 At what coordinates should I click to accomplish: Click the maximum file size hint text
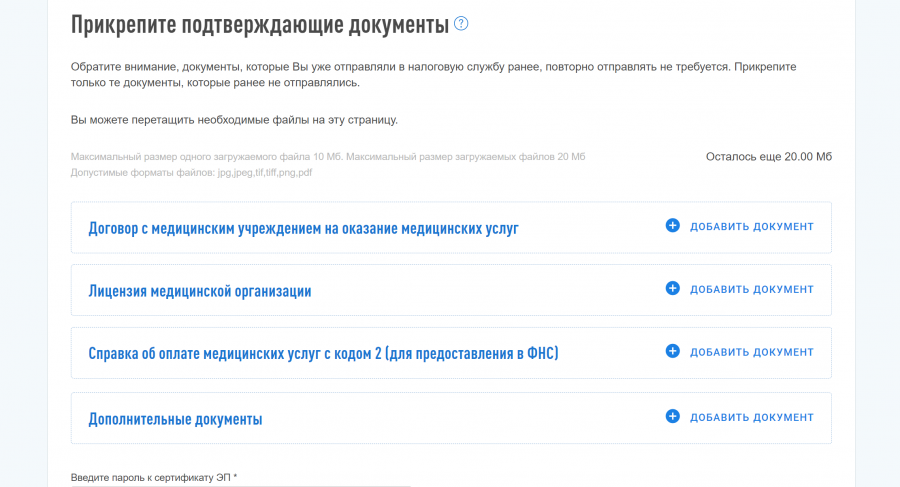tap(327, 158)
